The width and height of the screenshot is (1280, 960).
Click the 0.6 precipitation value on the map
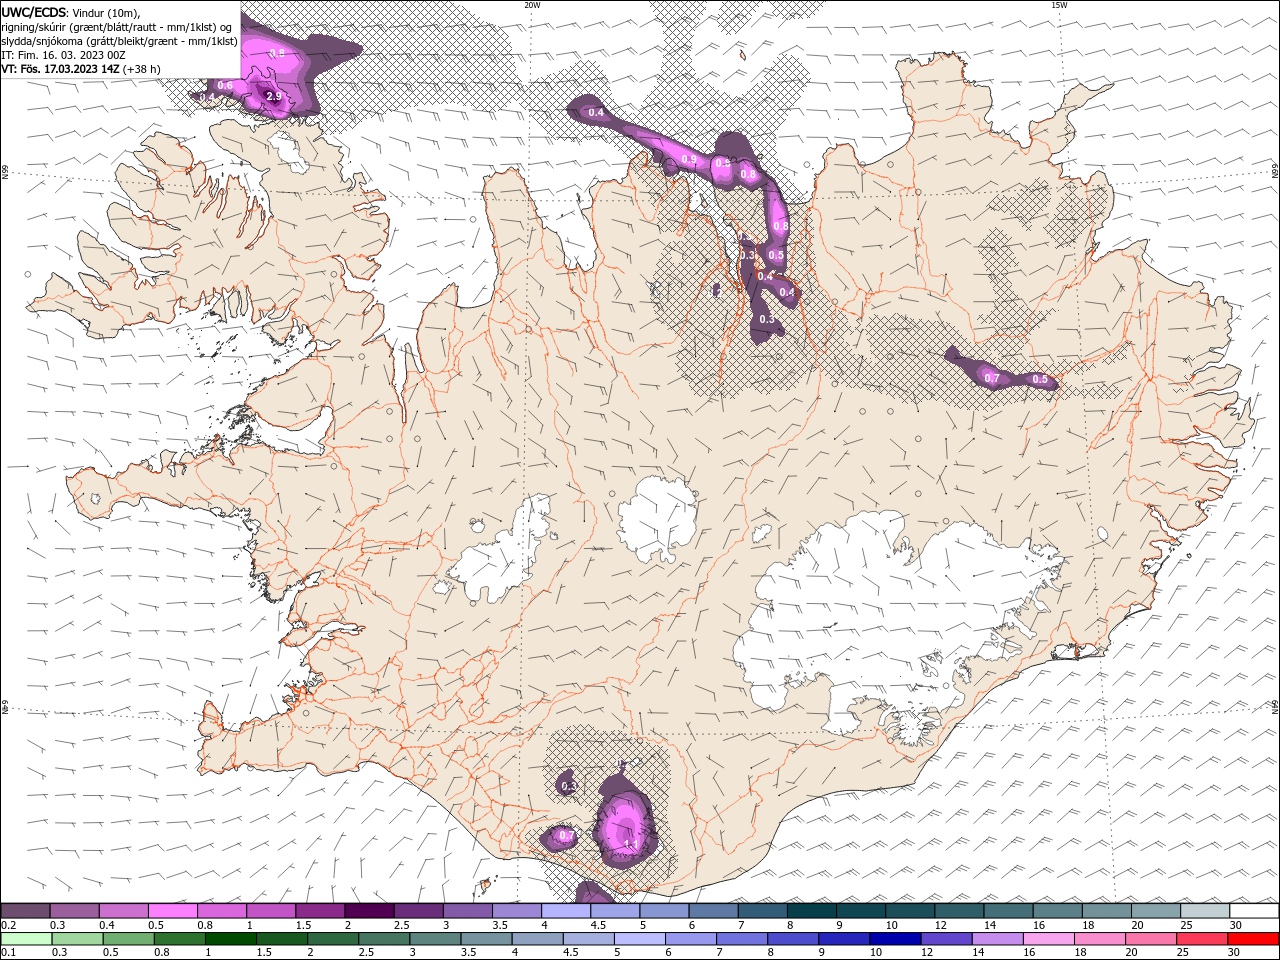[x=225, y=85]
